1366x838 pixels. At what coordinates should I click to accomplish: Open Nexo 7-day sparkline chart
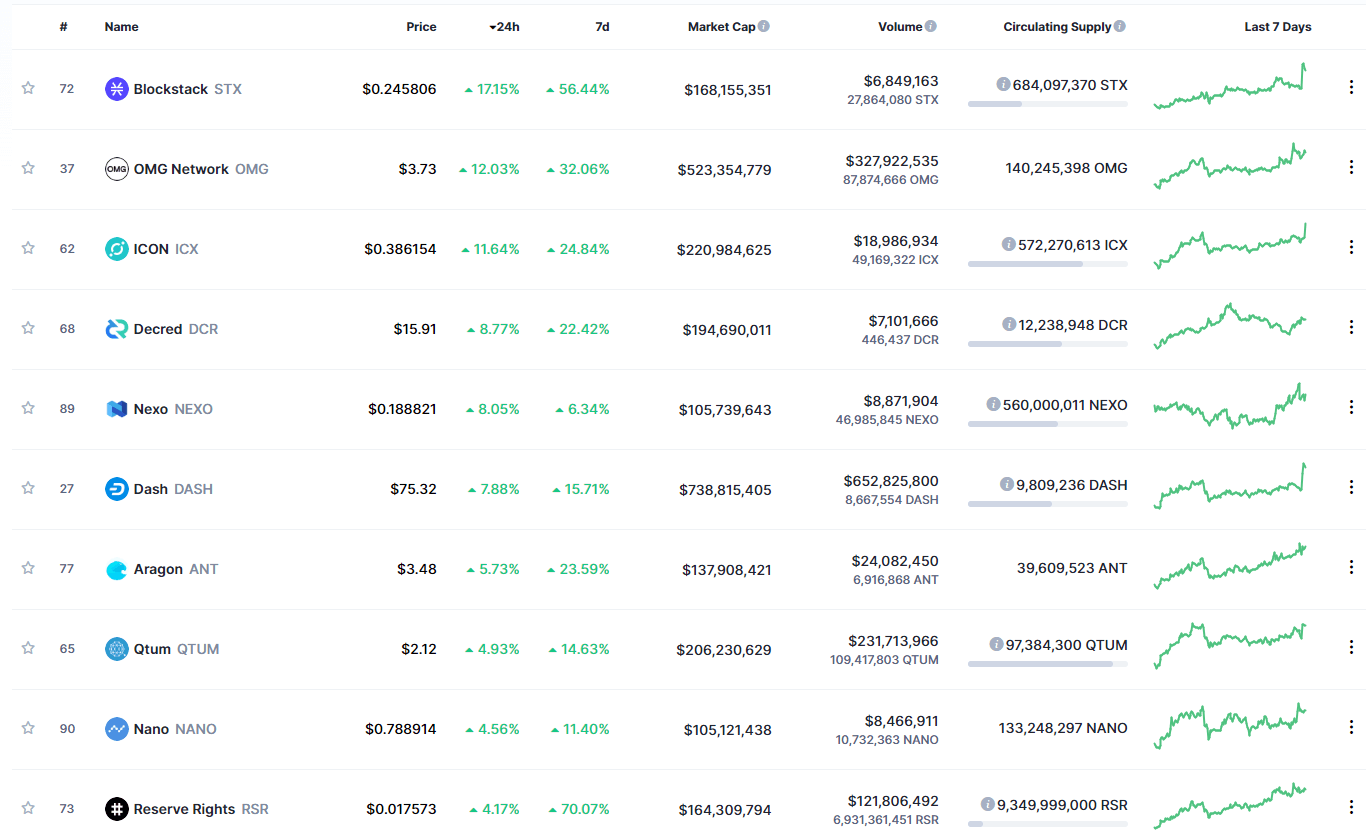pyautogui.click(x=1230, y=406)
